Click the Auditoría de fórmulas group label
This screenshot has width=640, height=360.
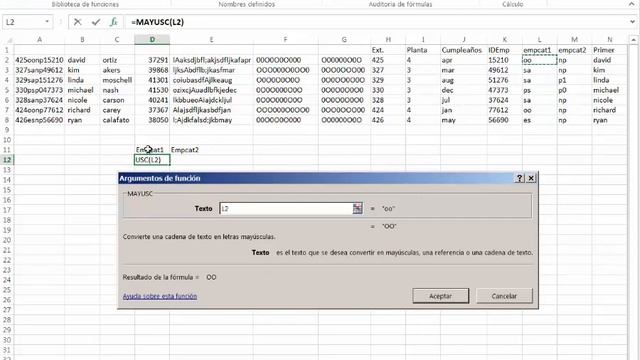[x=400, y=4]
